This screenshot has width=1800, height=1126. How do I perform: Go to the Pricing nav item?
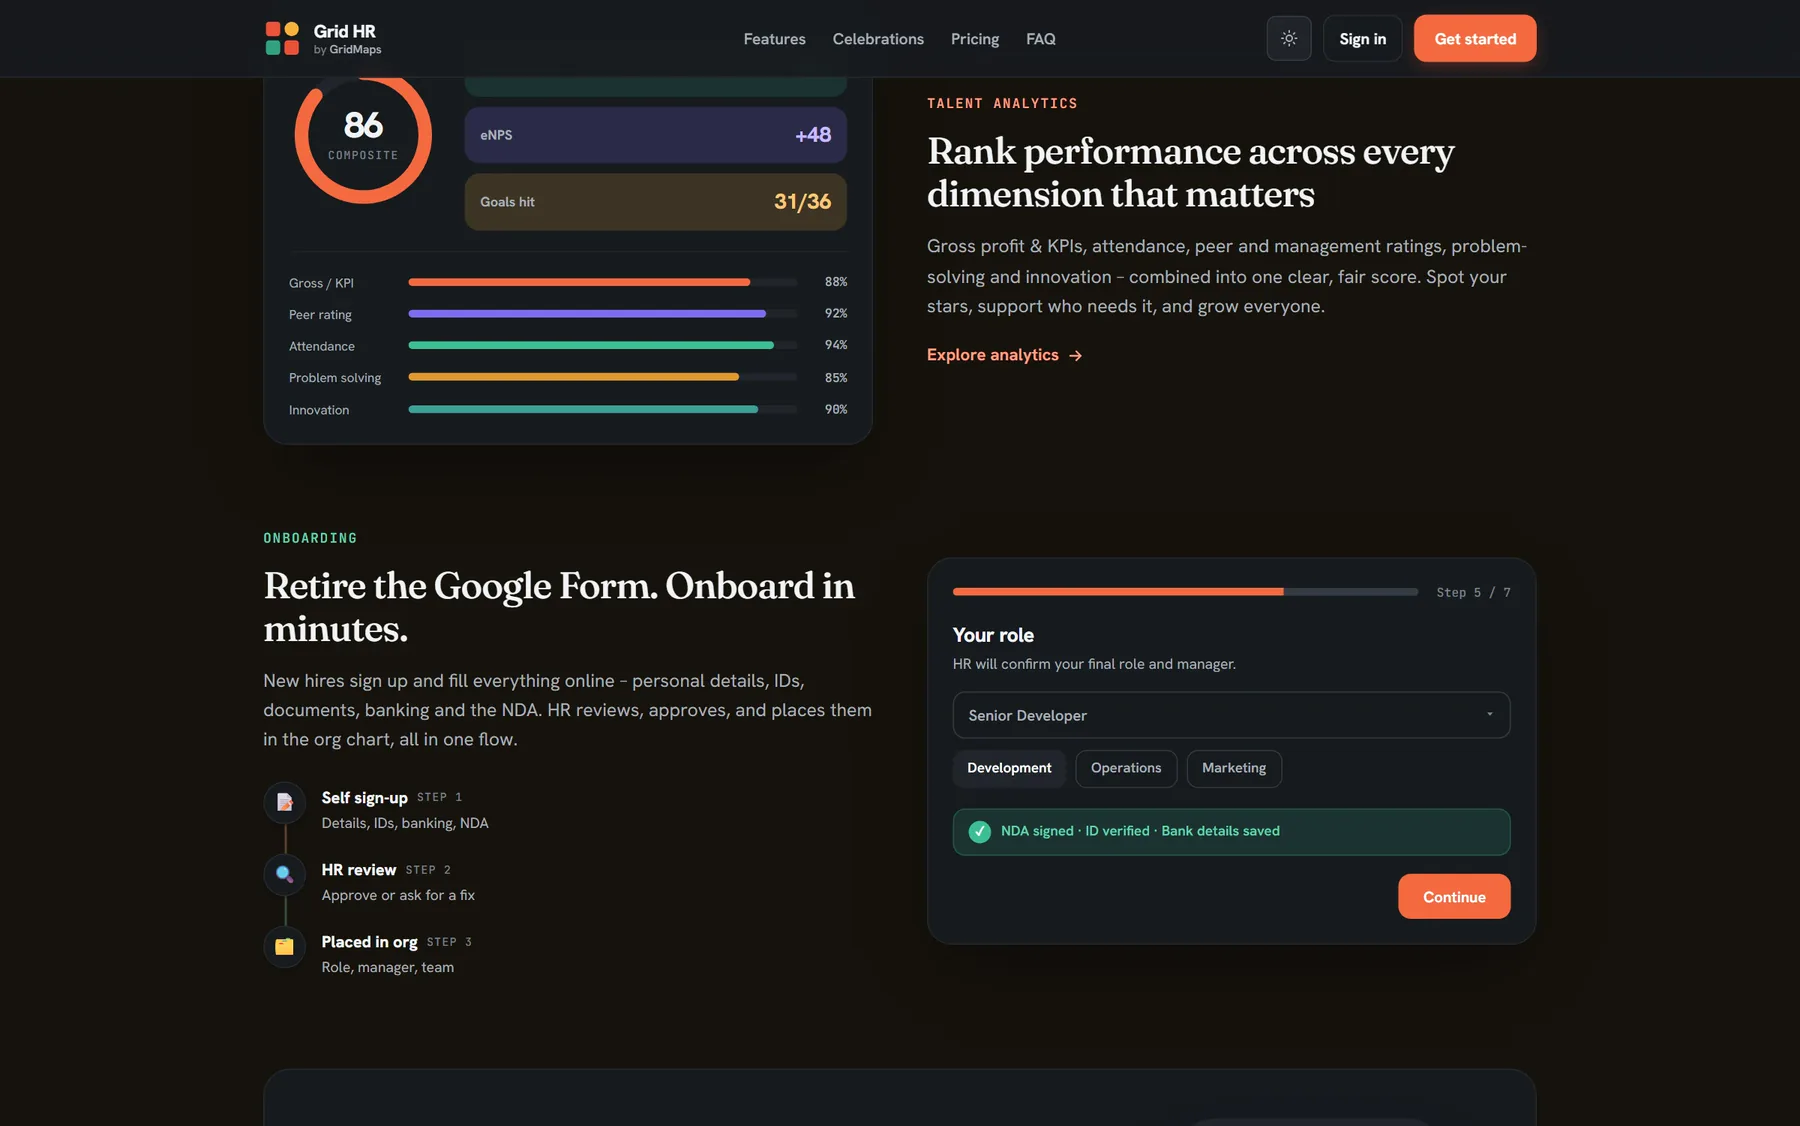pos(975,39)
